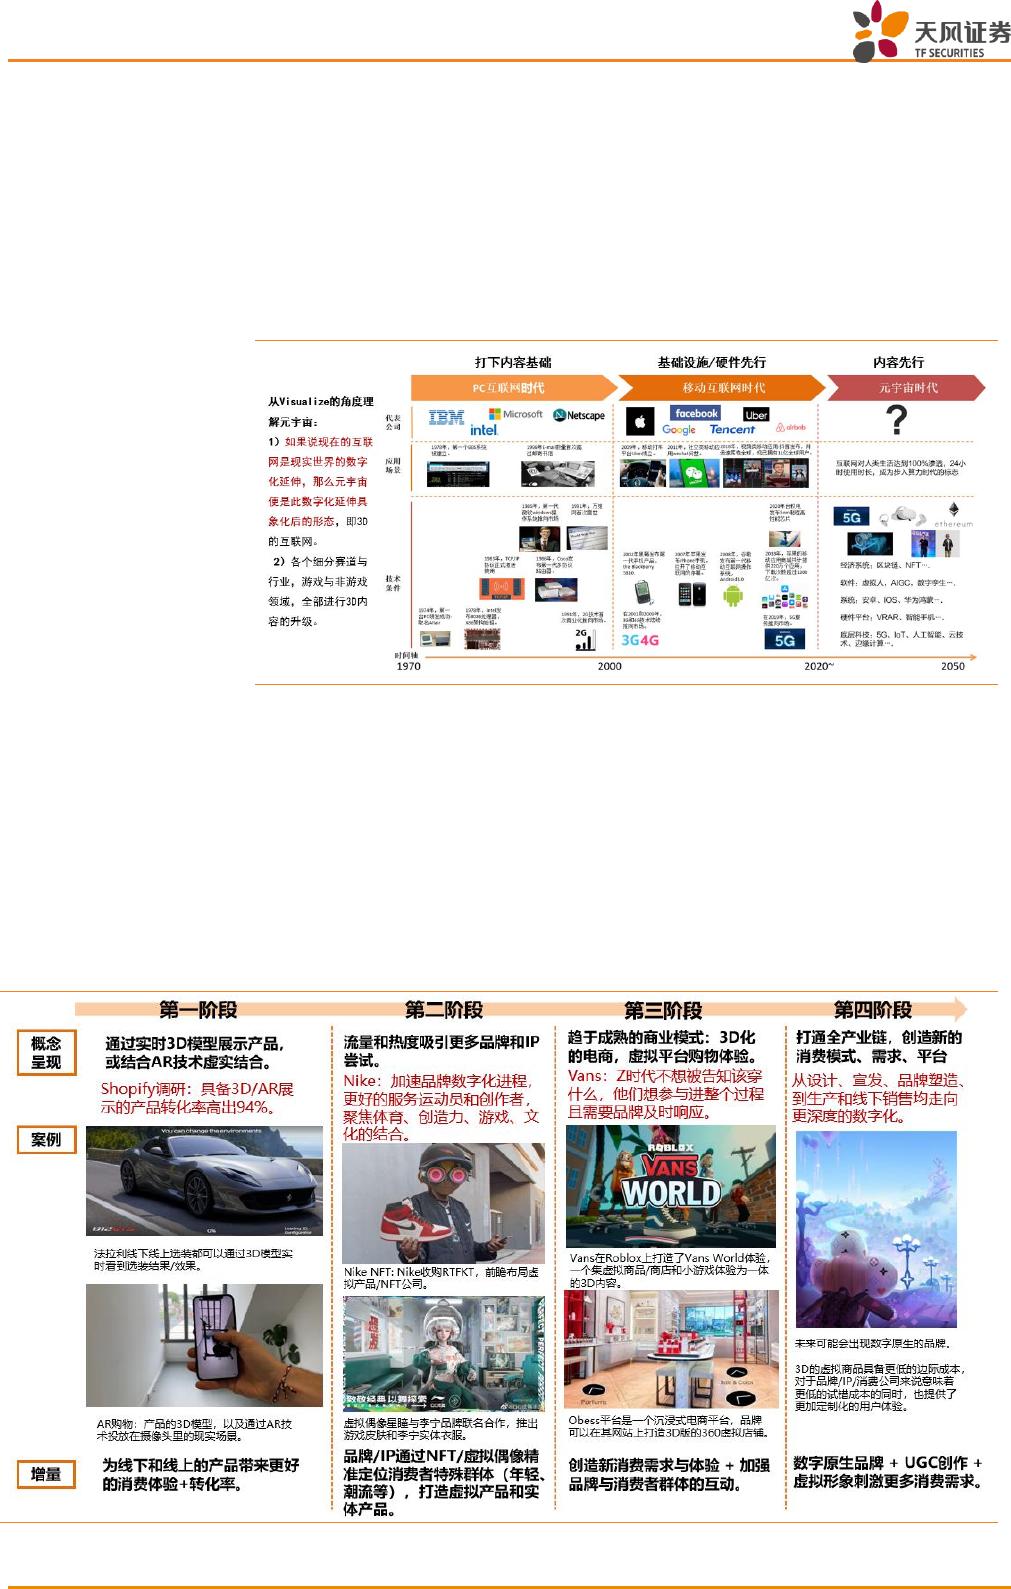This screenshot has height=1589, width=1011.
Task: Click the TF Securities logo
Action: pos(931,32)
